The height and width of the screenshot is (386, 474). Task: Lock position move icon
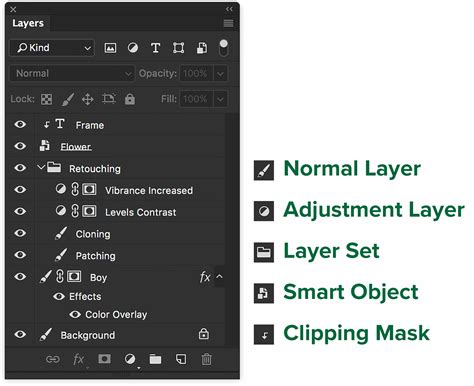pyautogui.click(x=88, y=99)
